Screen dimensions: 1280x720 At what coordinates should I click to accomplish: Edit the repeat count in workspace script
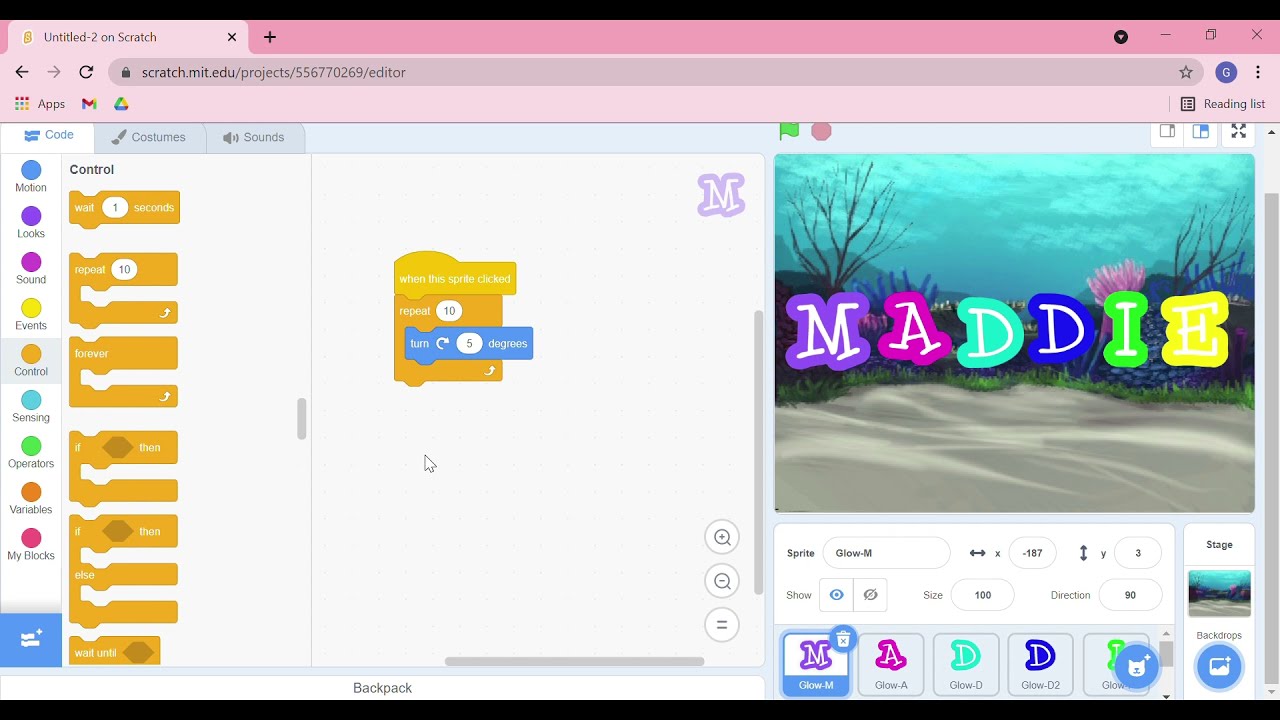pos(449,311)
